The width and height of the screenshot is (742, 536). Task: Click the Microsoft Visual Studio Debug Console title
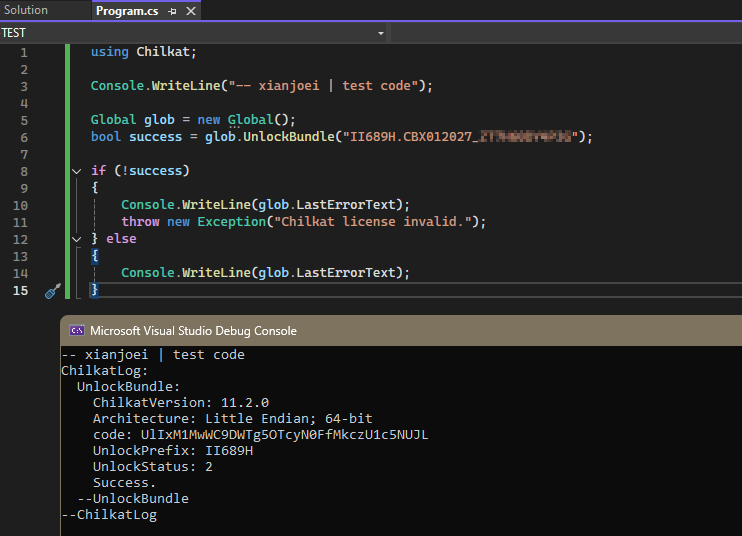[x=193, y=331]
